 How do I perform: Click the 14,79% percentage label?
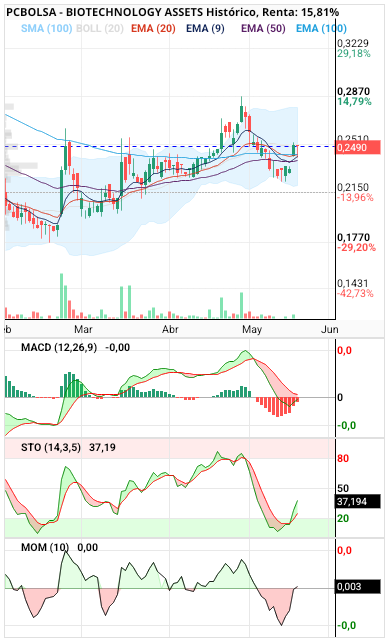[x=354, y=101]
